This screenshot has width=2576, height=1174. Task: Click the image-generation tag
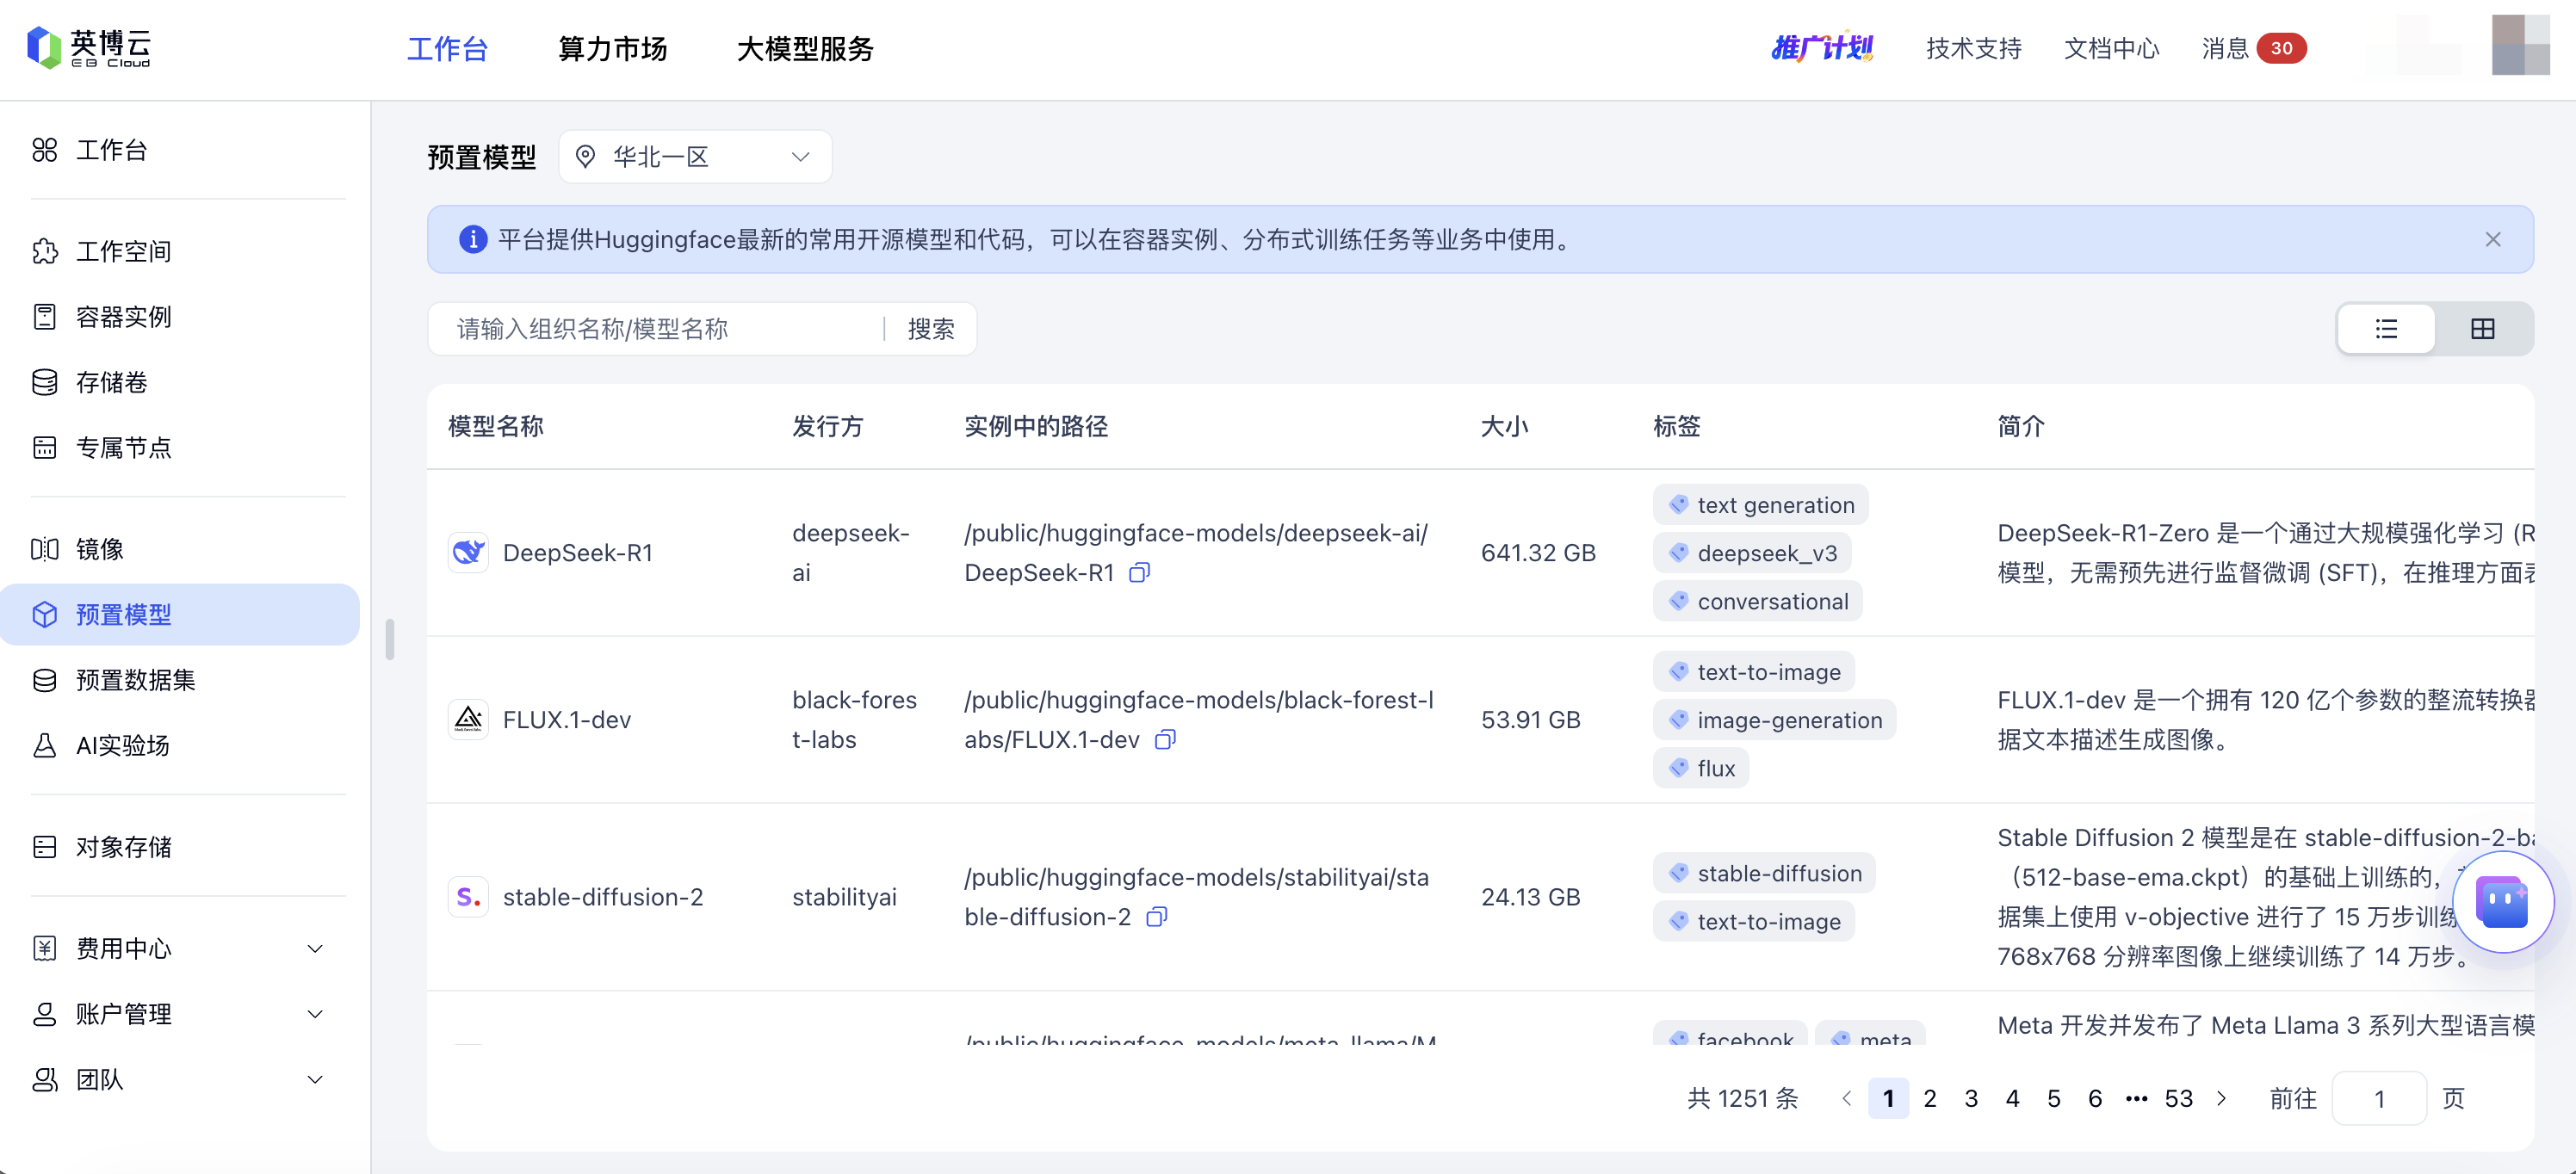[x=1775, y=720]
